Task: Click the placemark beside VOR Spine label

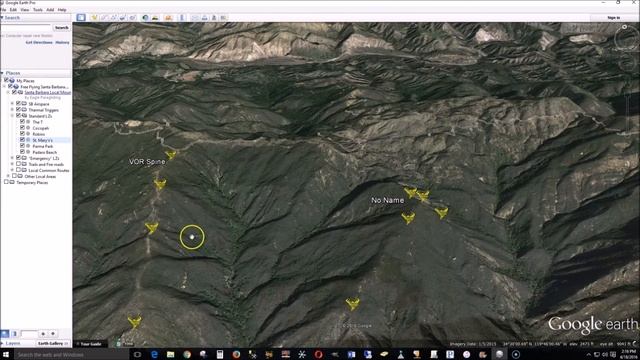Action: (171, 155)
